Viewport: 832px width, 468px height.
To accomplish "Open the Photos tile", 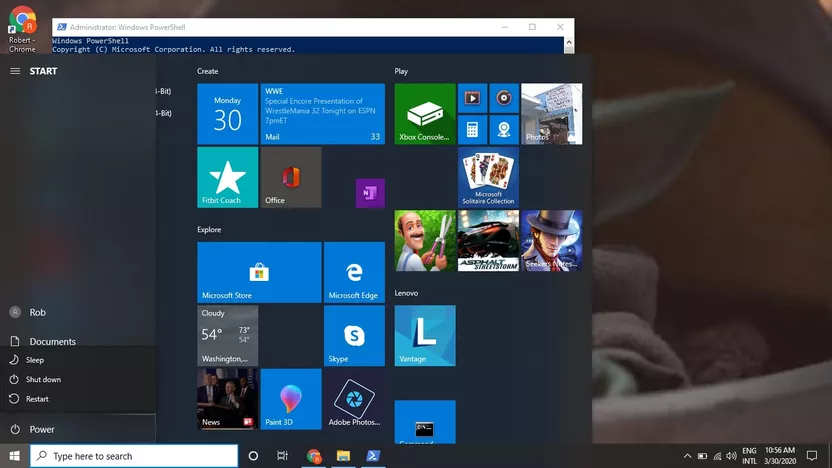I will pos(552,114).
